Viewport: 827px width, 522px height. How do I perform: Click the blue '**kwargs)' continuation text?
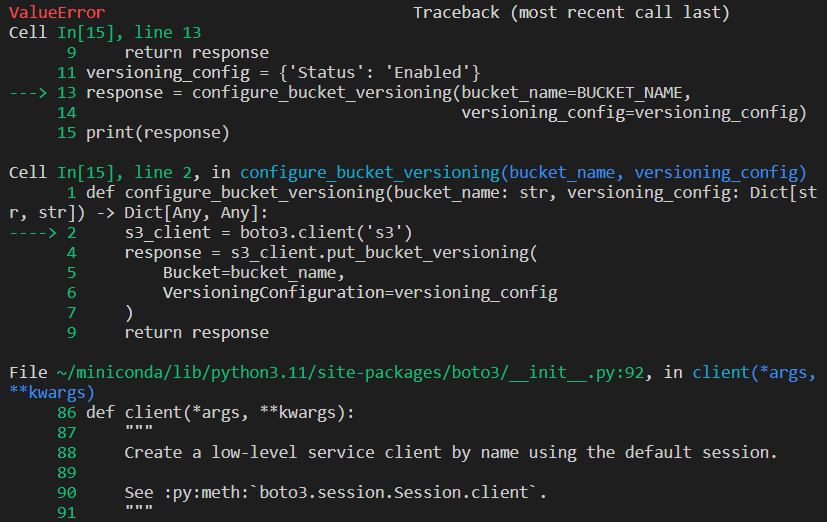[x=52, y=393]
